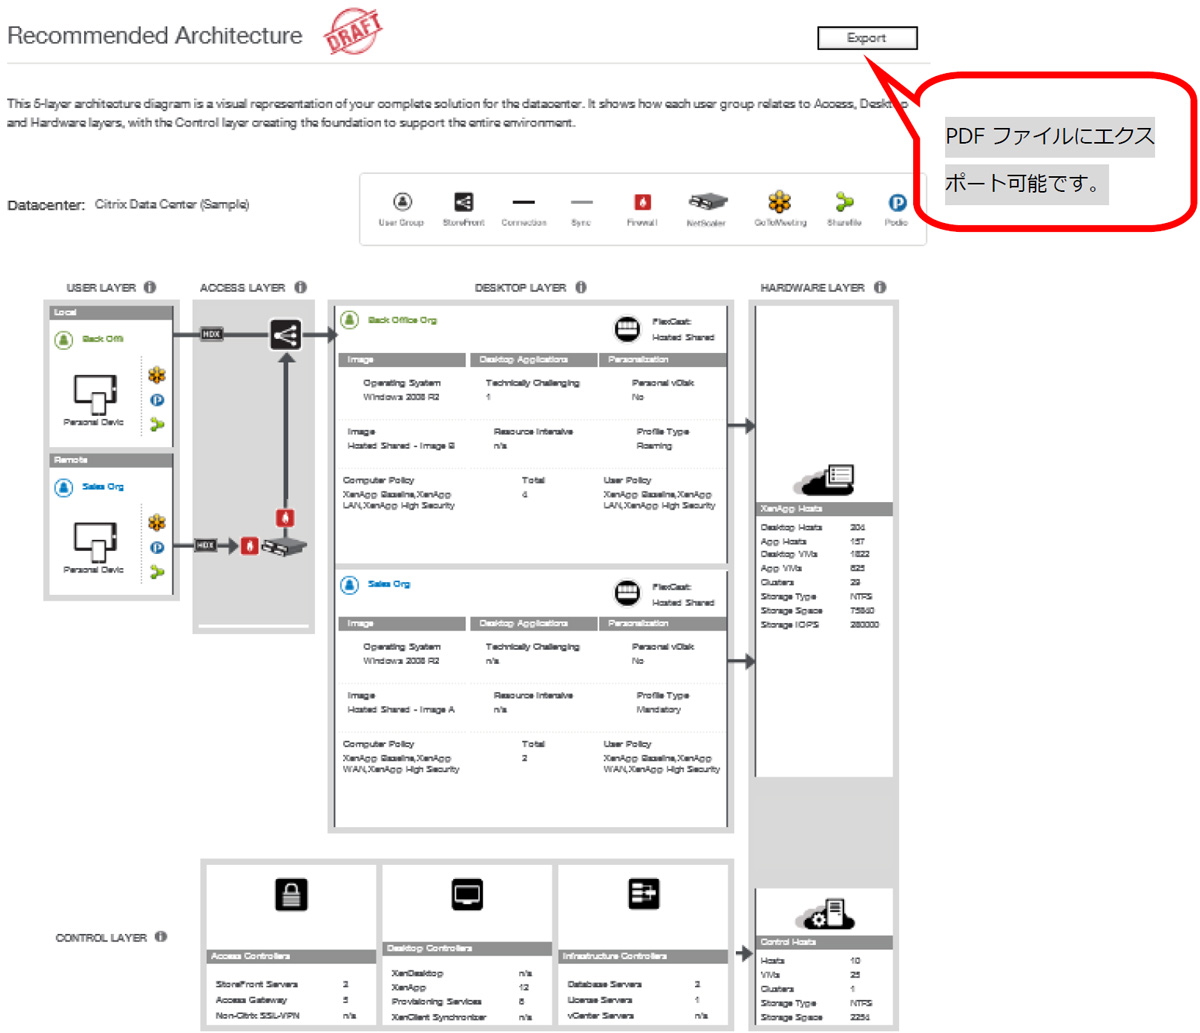Screen dimensions: 1200x1033
Task: Click the Access Controllers padlock icon
Action: (x=291, y=894)
